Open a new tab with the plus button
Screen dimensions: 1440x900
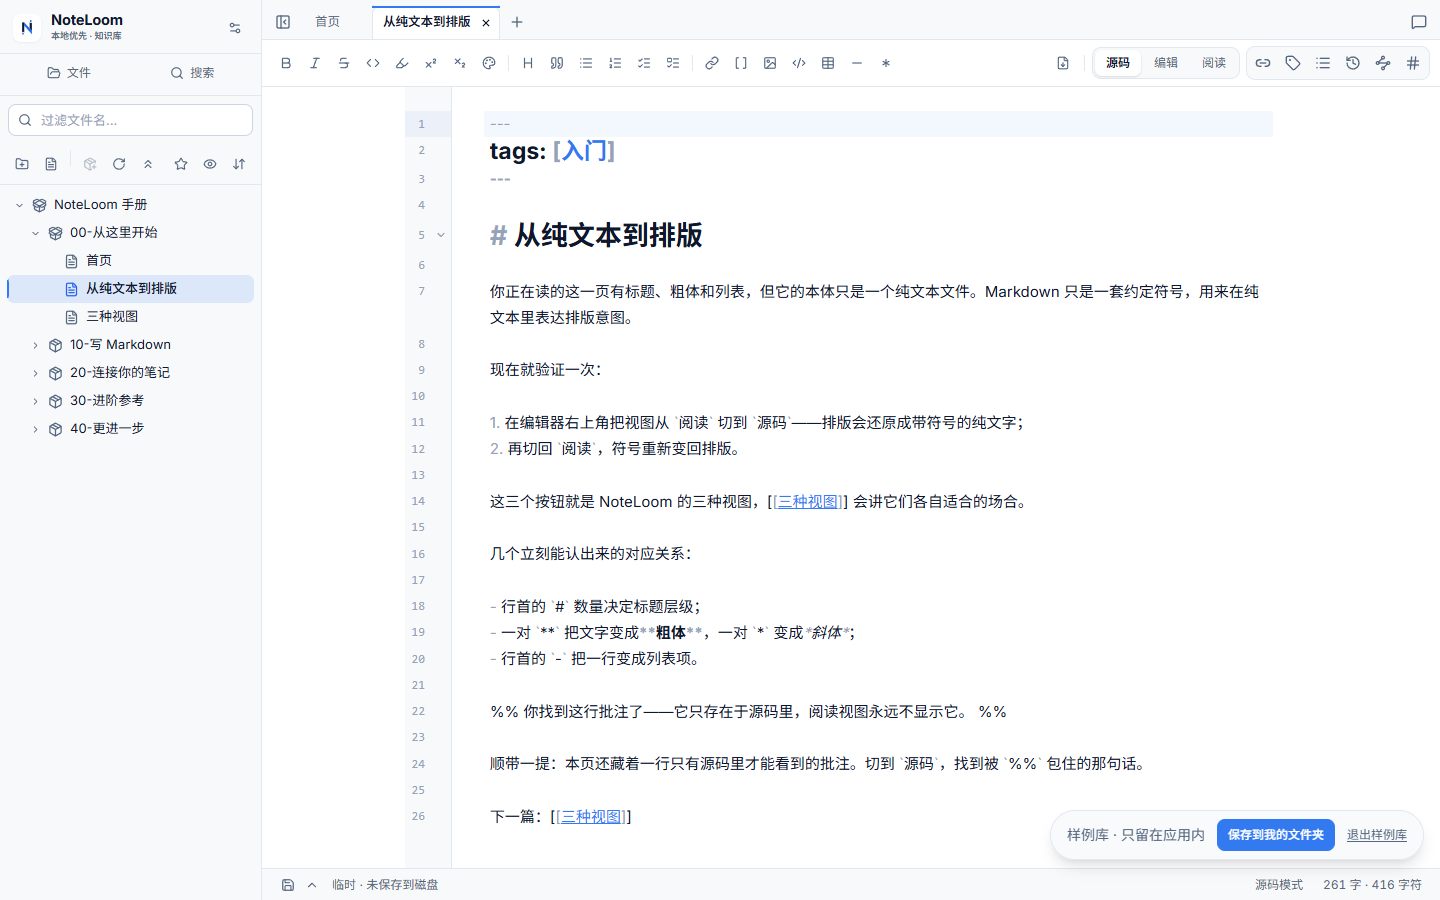click(517, 22)
